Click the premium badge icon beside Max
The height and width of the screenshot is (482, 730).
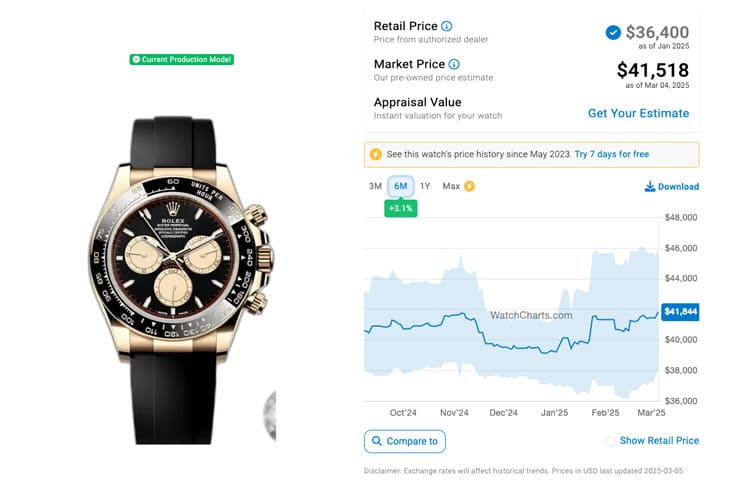pos(469,186)
